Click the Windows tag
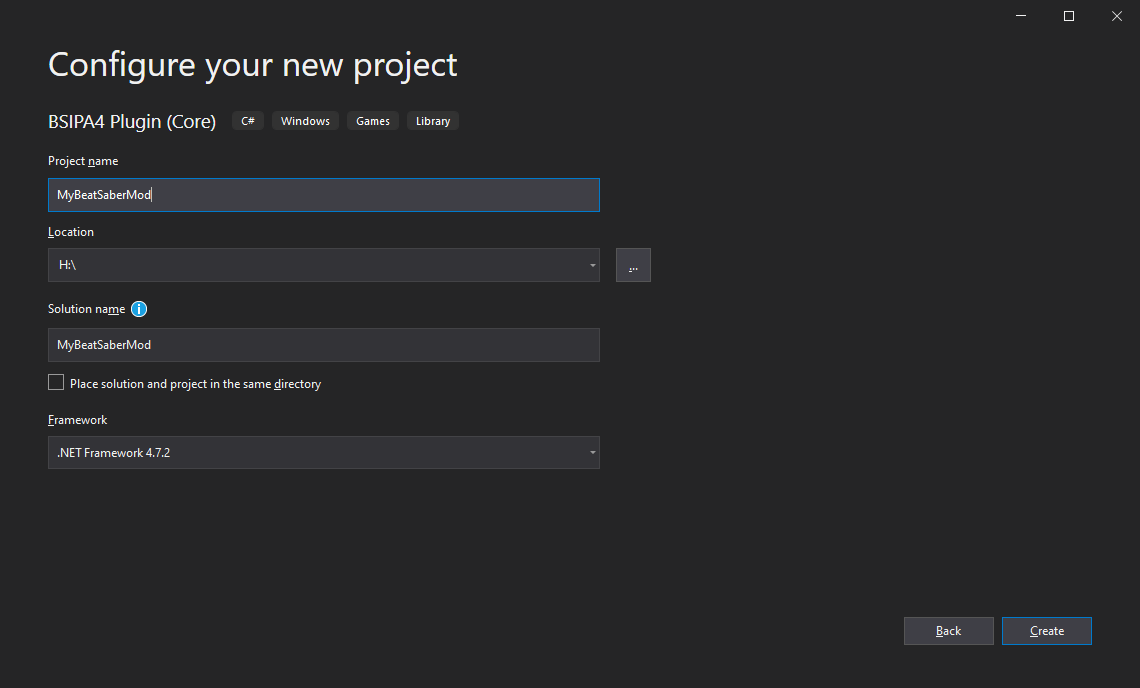1140x688 pixels. [x=305, y=121]
